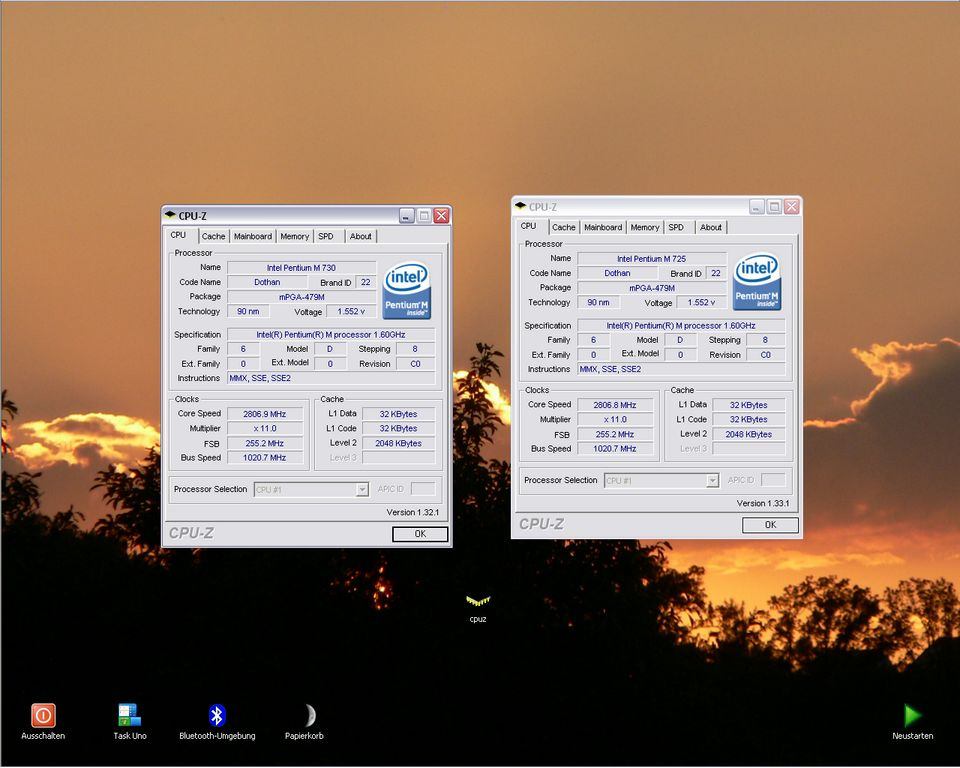
Task: Click the CPU-Z title bar icon in left window
Action: point(170,215)
